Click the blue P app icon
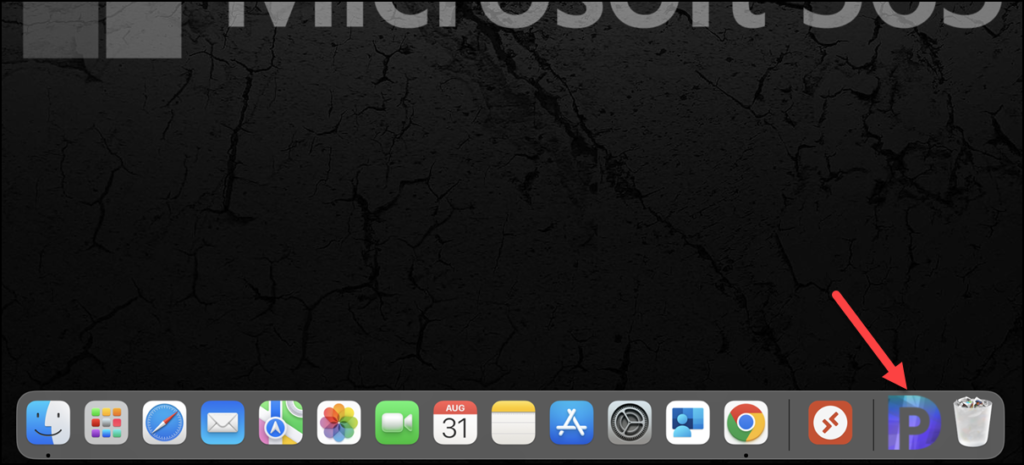Image resolution: width=1024 pixels, height=465 pixels. (x=914, y=423)
